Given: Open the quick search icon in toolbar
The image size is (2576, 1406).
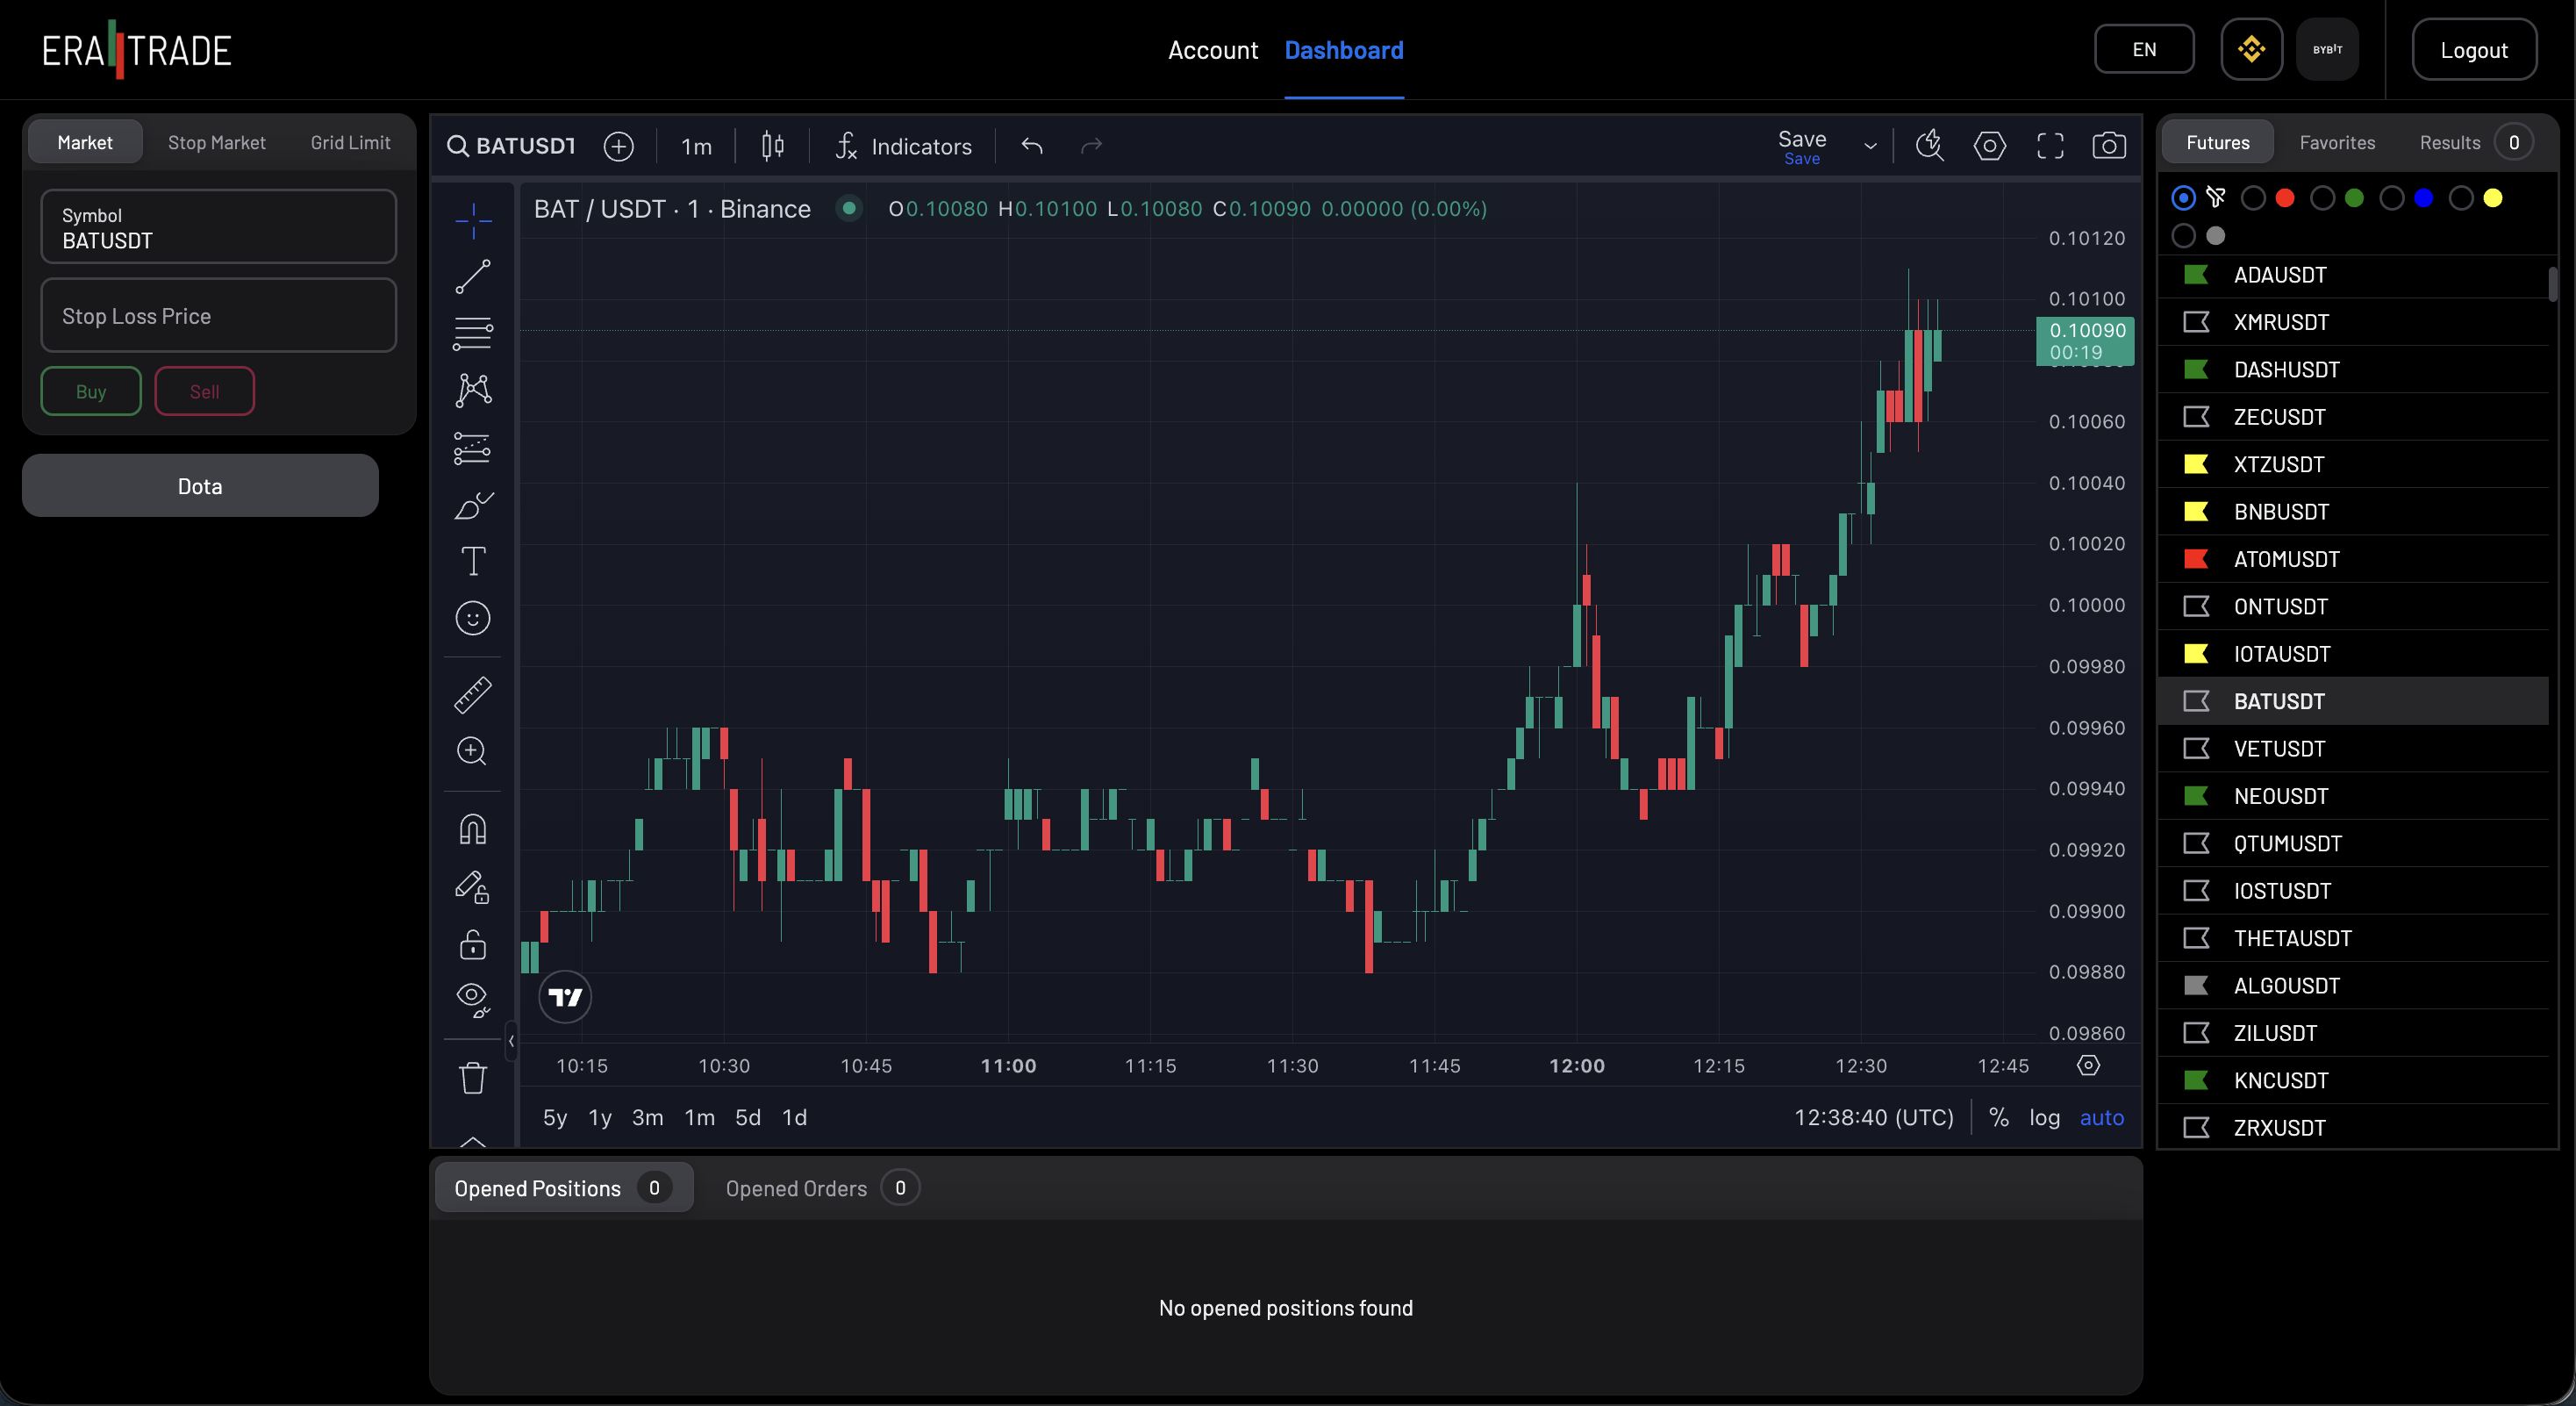Looking at the screenshot, I should coord(1929,146).
